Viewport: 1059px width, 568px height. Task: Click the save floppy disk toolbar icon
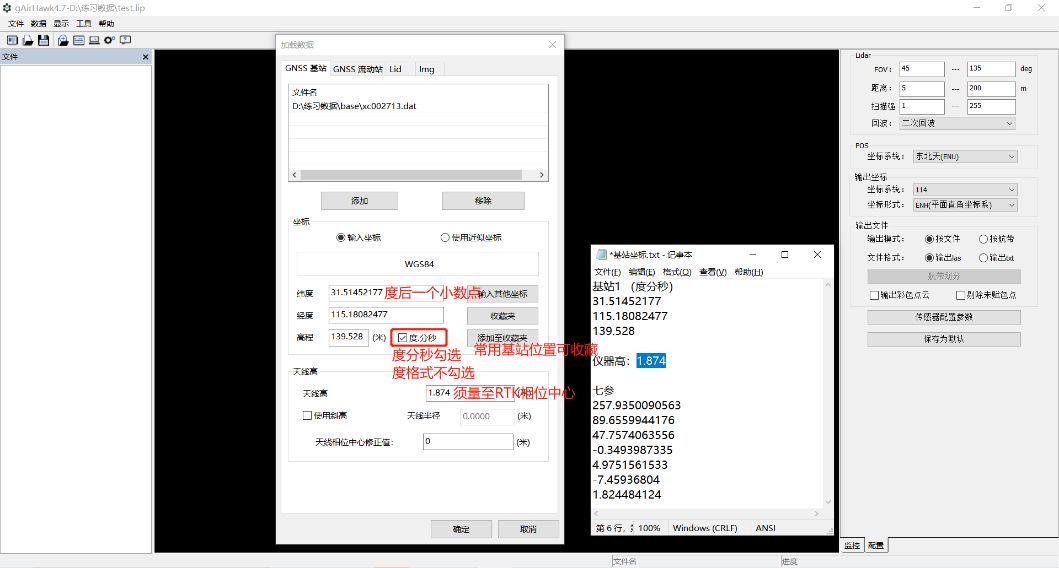(43, 41)
